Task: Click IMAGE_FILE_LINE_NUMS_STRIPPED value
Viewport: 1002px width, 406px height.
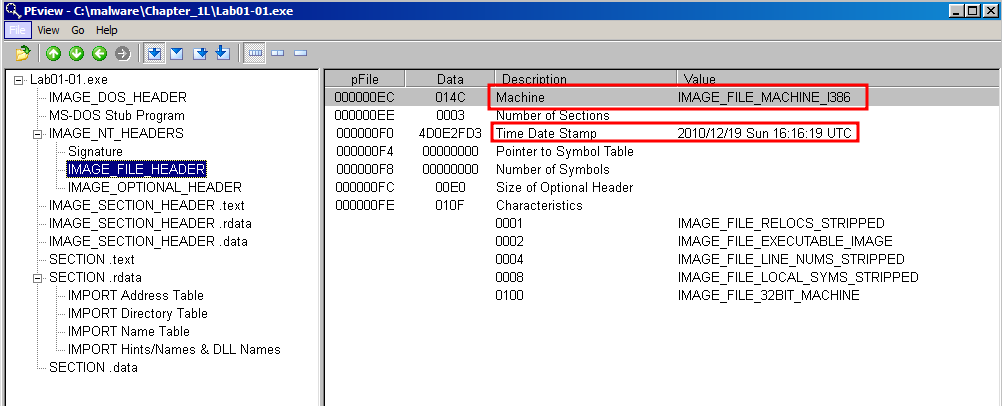Action: pos(791,259)
